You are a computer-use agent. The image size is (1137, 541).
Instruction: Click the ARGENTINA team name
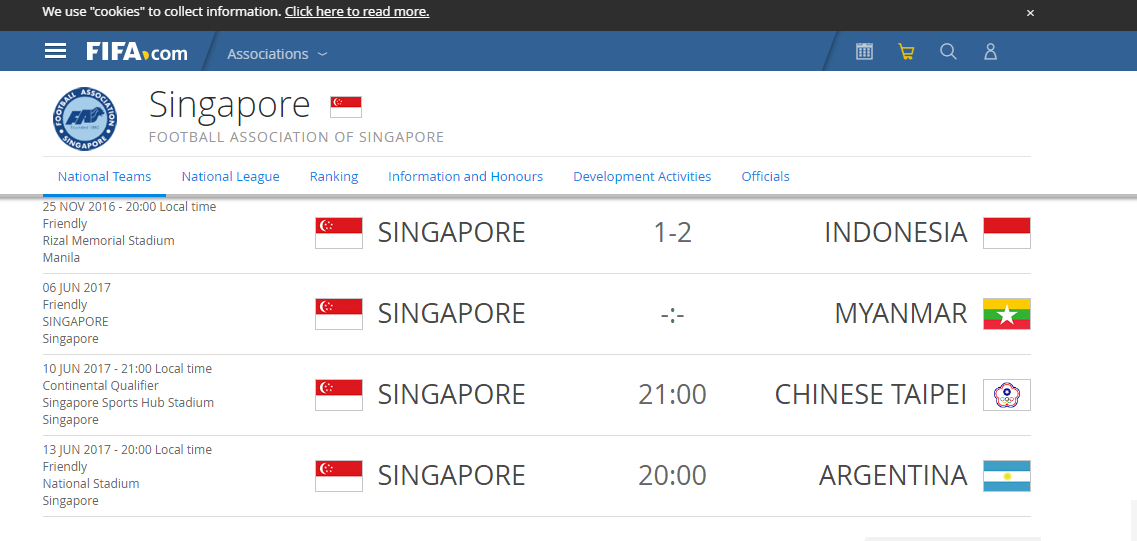pyautogui.click(x=893, y=476)
